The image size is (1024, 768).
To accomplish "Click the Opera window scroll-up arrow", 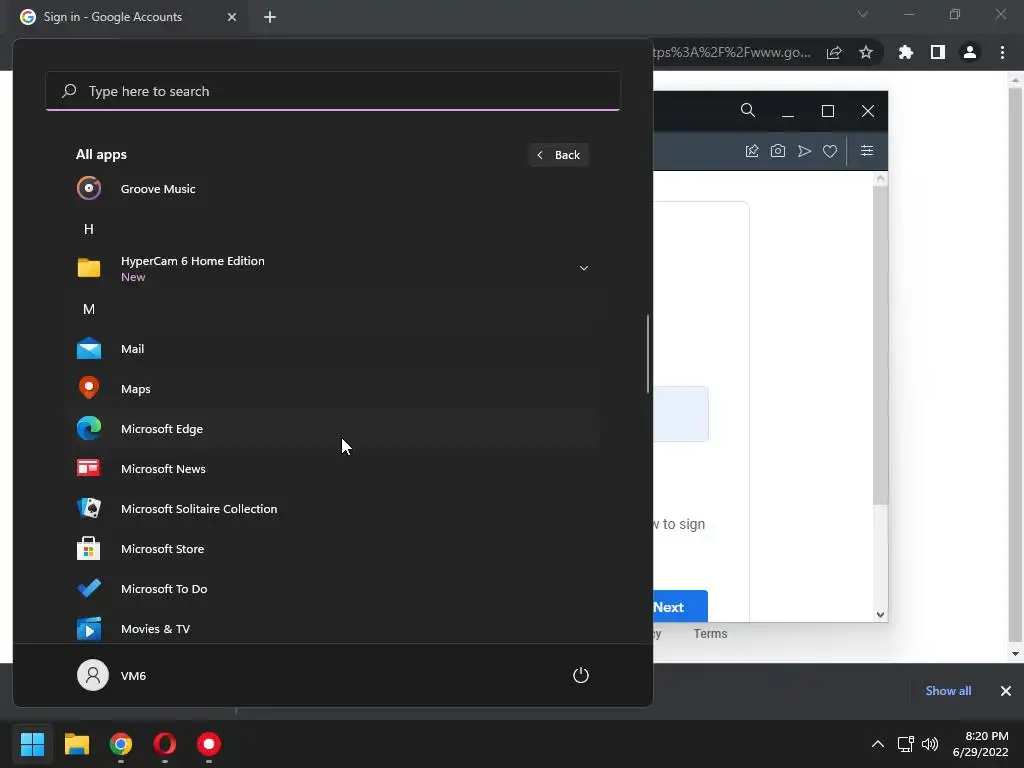I will point(880,179).
